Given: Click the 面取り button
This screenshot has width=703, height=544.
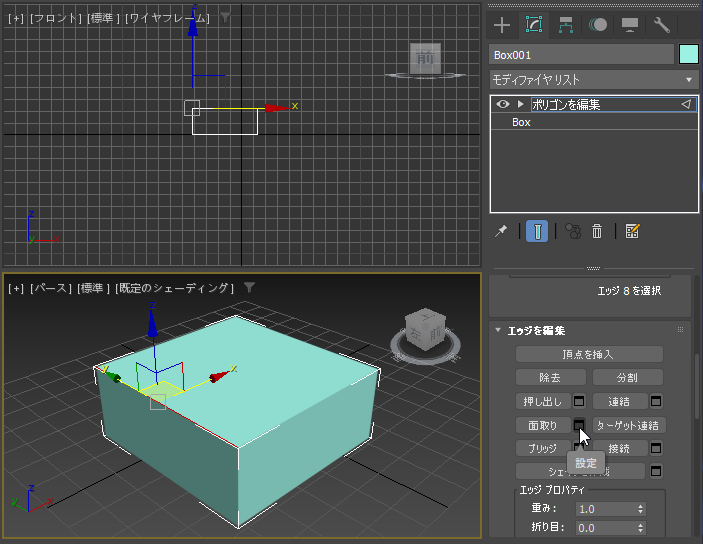Looking at the screenshot, I should [543, 425].
